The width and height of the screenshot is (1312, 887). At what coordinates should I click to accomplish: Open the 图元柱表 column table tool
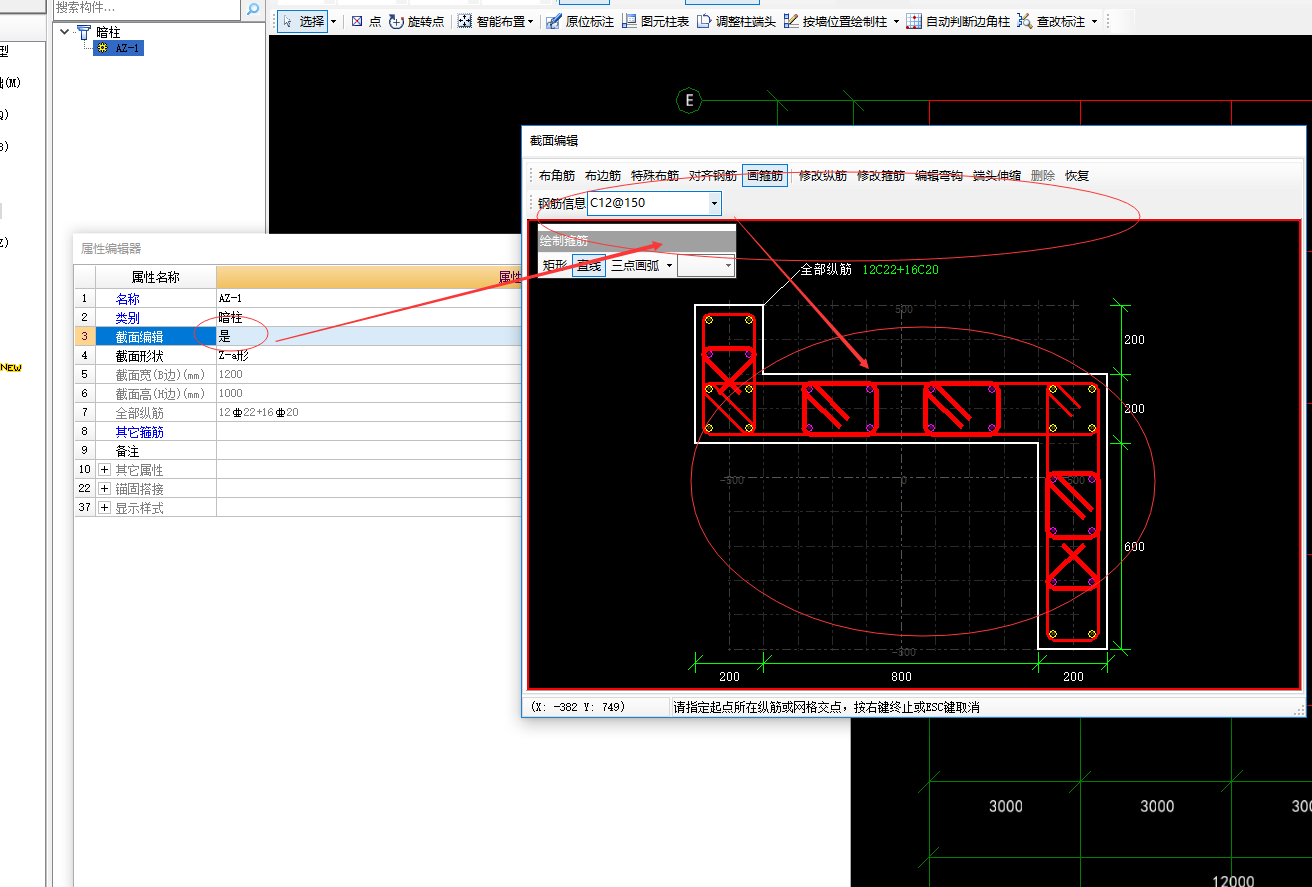click(656, 21)
